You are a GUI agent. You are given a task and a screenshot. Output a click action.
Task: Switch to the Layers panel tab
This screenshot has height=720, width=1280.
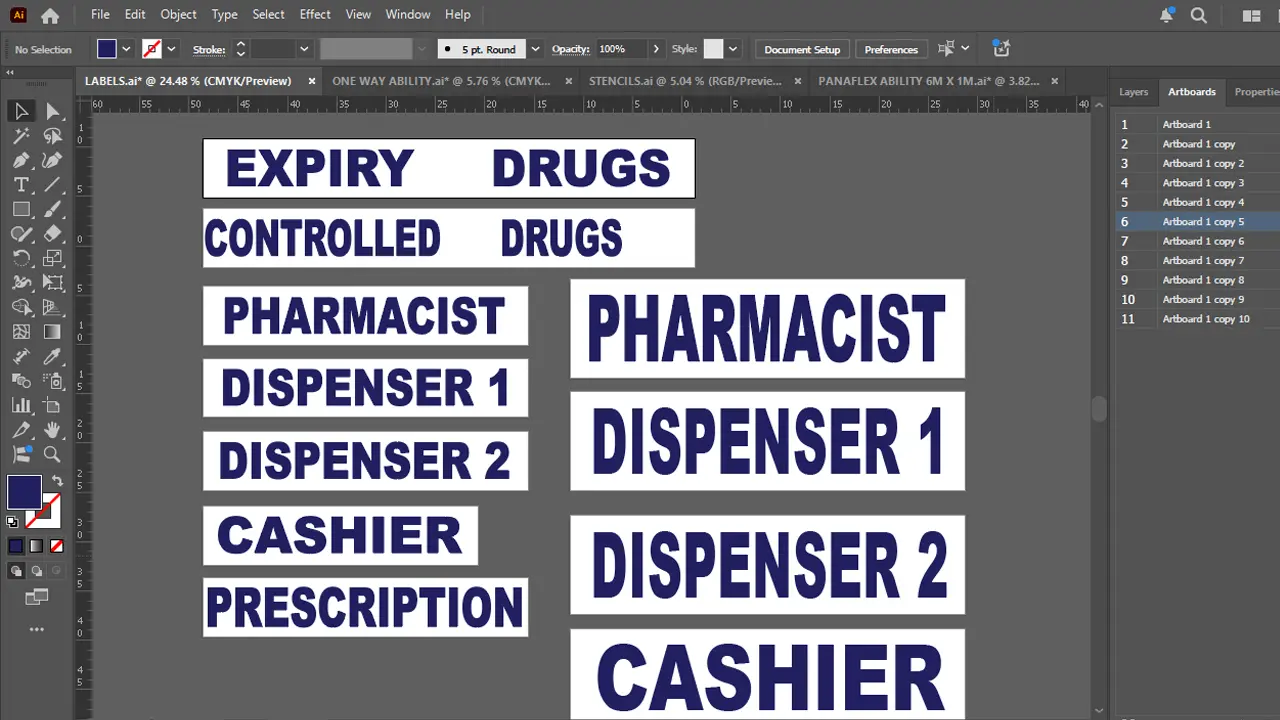[1133, 91]
